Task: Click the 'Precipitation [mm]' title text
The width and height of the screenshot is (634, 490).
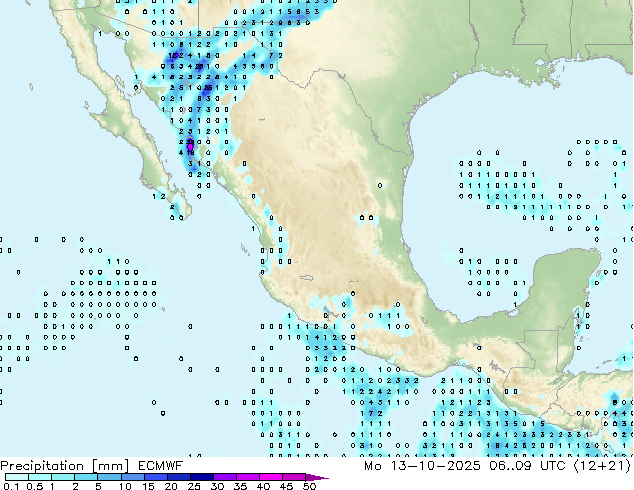Action: 64,466
